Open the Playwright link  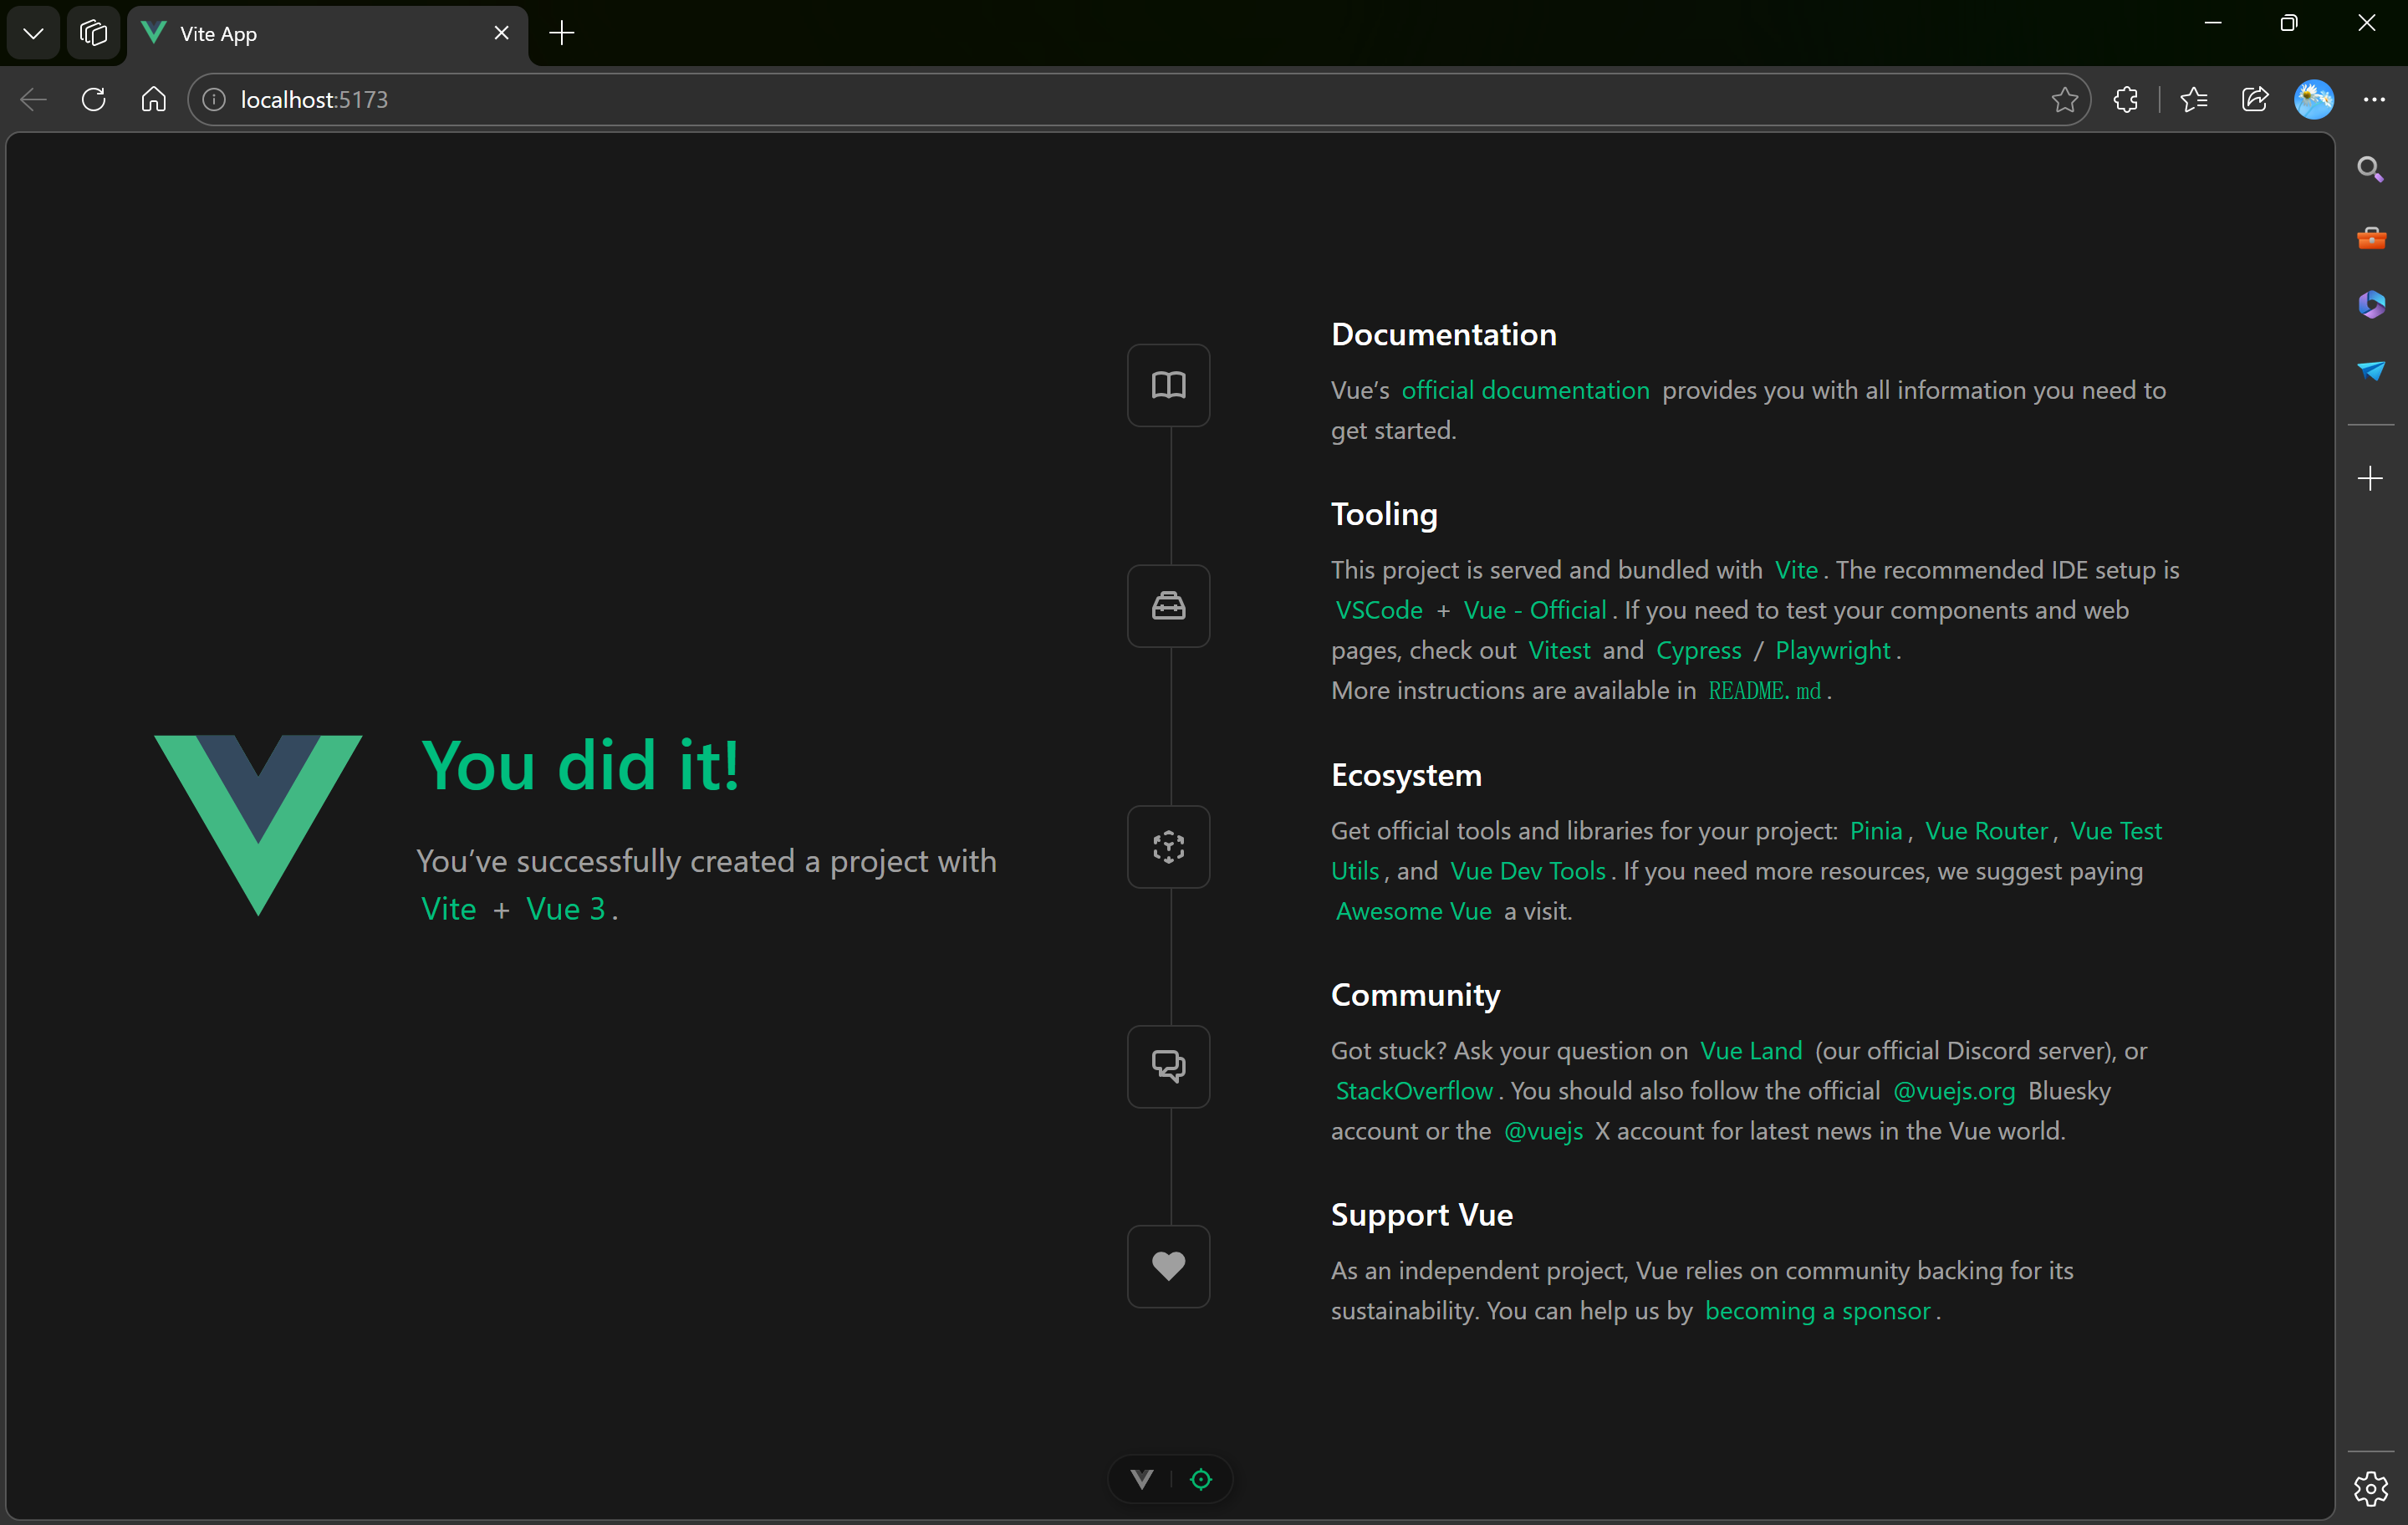click(x=1832, y=650)
